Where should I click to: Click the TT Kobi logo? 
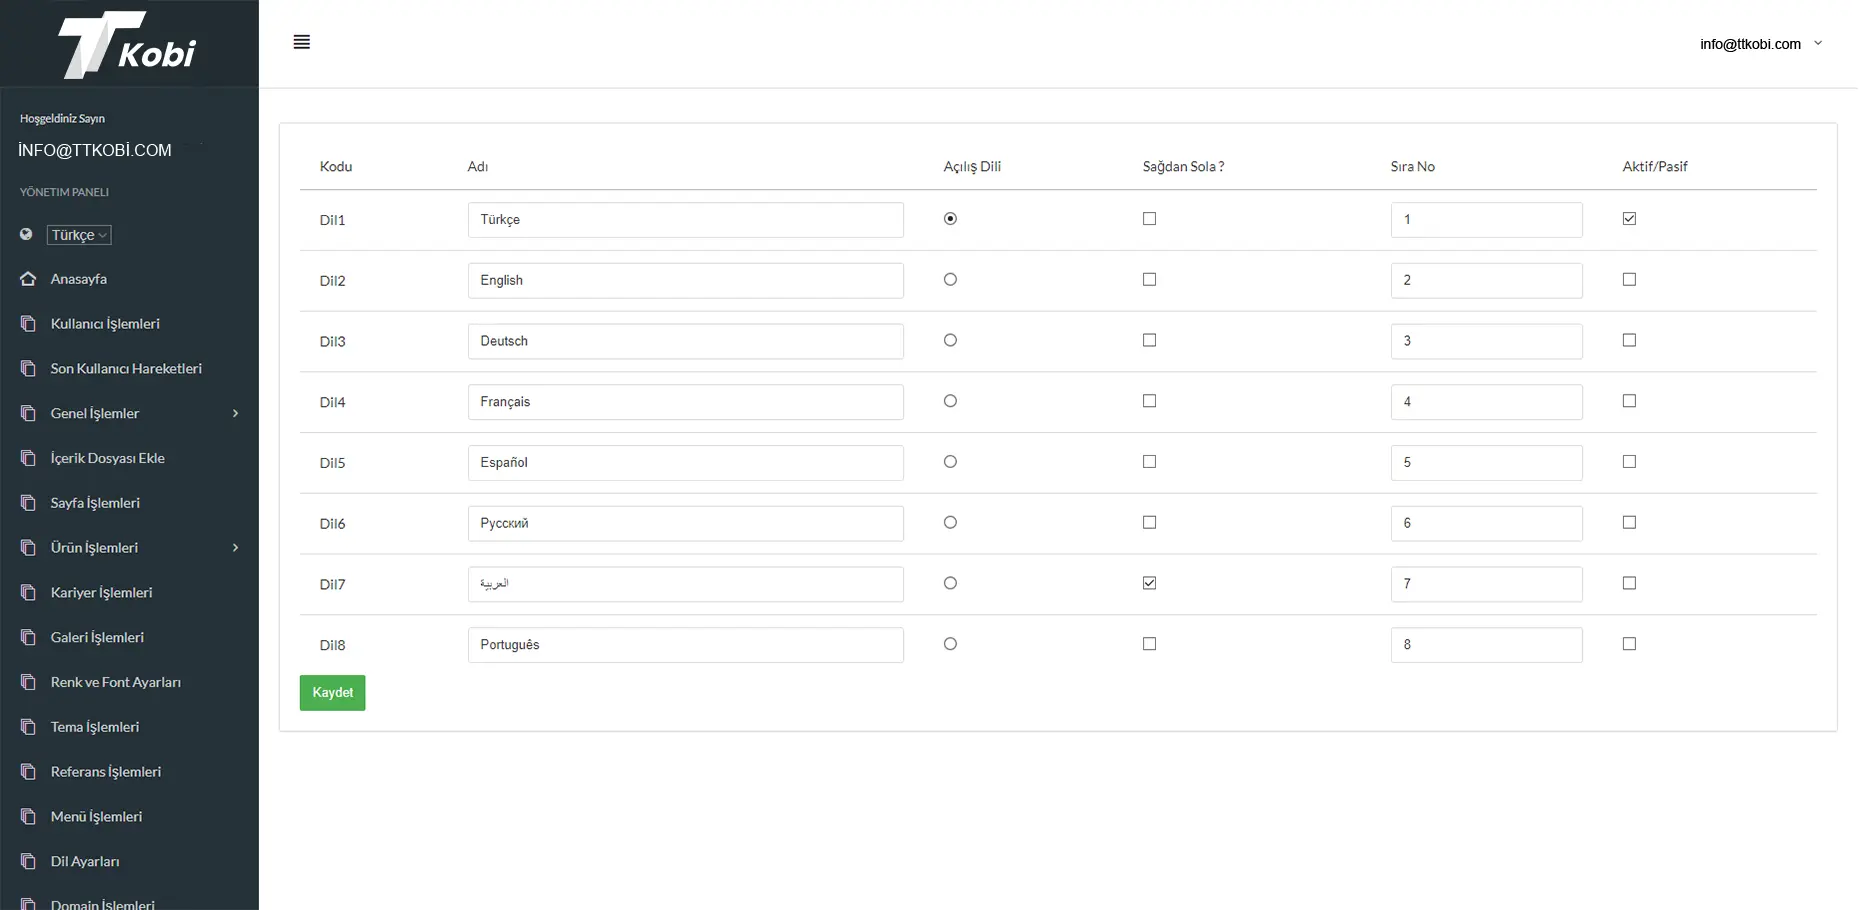point(128,45)
